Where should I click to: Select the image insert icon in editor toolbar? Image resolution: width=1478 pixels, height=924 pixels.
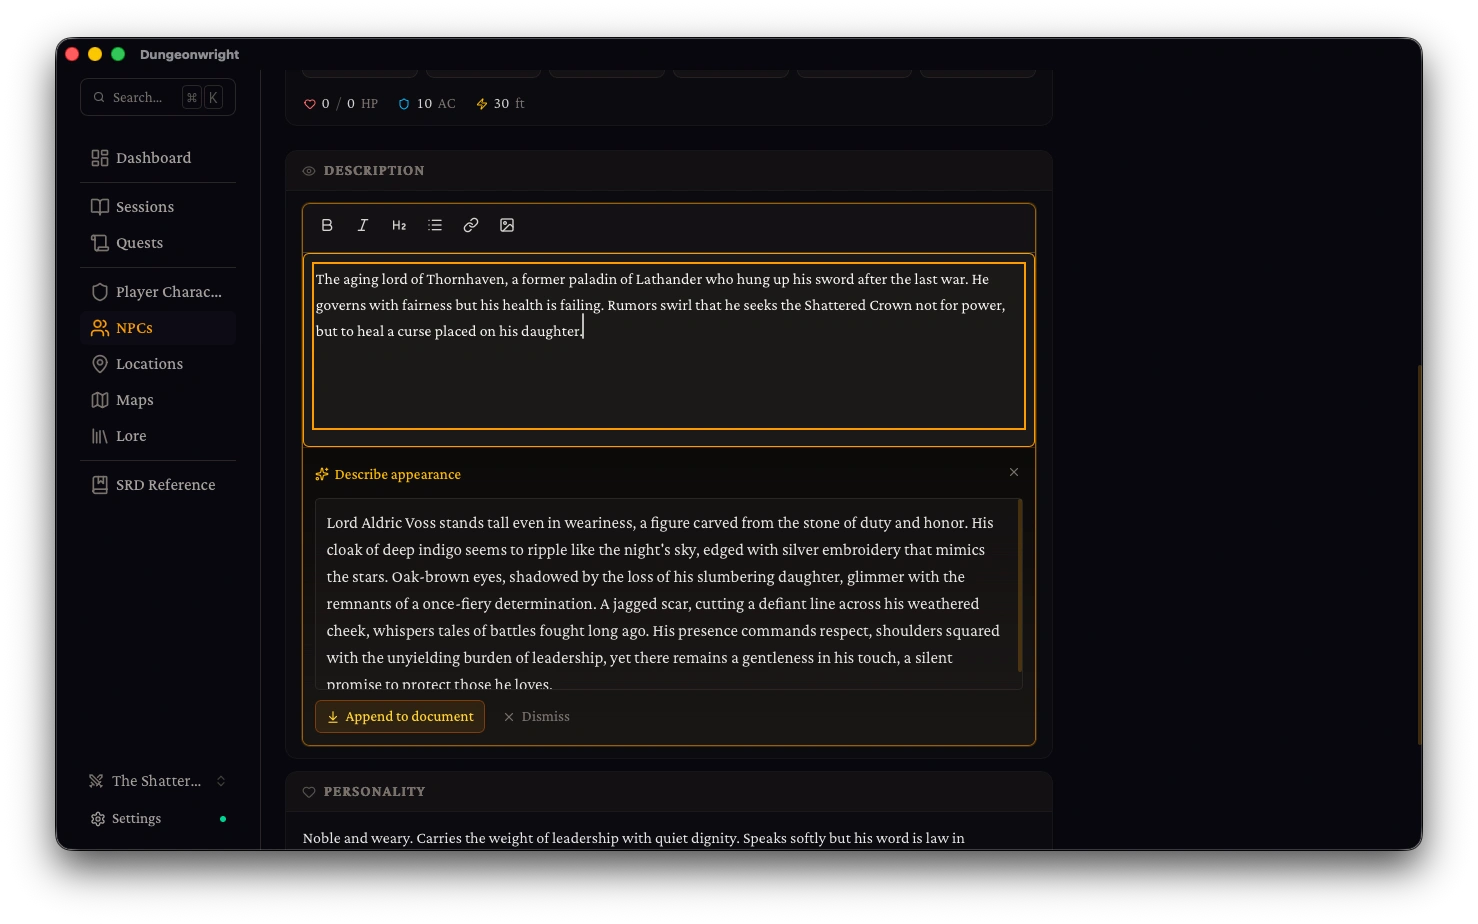pos(507,225)
